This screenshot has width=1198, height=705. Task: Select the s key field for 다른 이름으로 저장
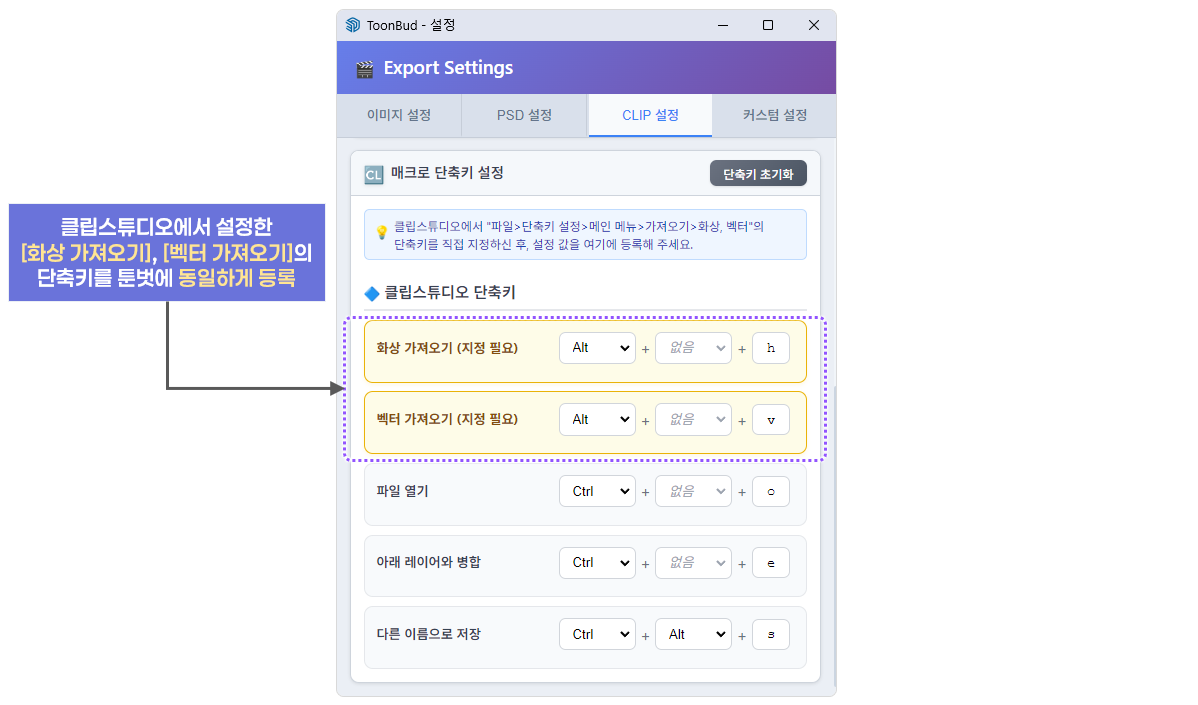click(770, 633)
